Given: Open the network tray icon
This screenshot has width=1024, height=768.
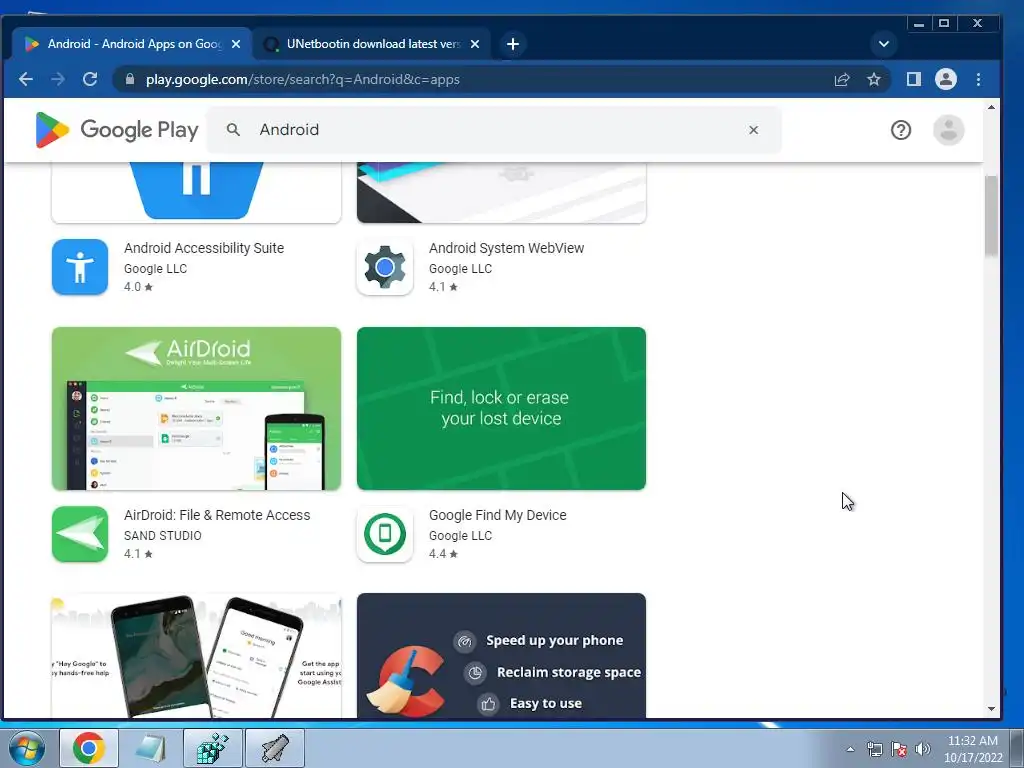Looking at the screenshot, I should tap(874, 749).
